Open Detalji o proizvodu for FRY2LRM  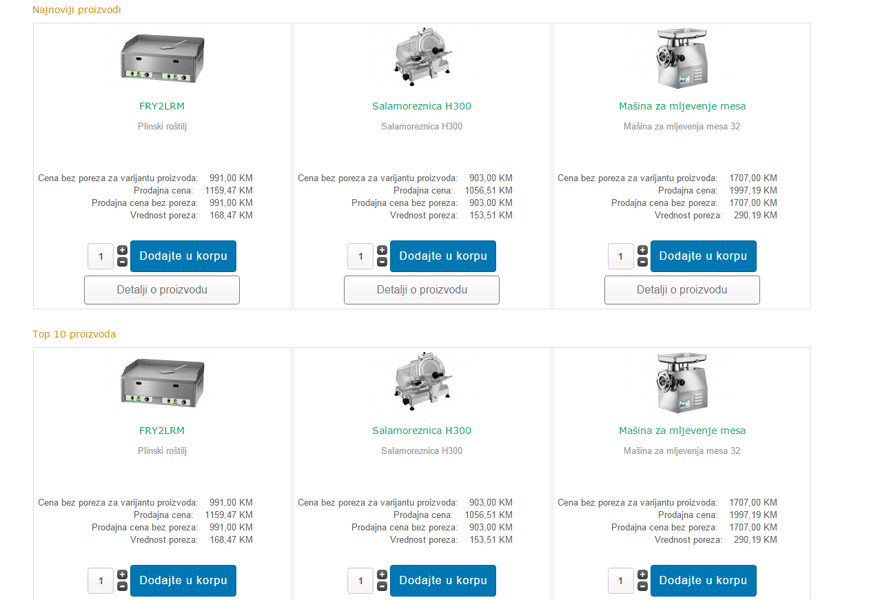pyautogui.click(x=162, y=290)
